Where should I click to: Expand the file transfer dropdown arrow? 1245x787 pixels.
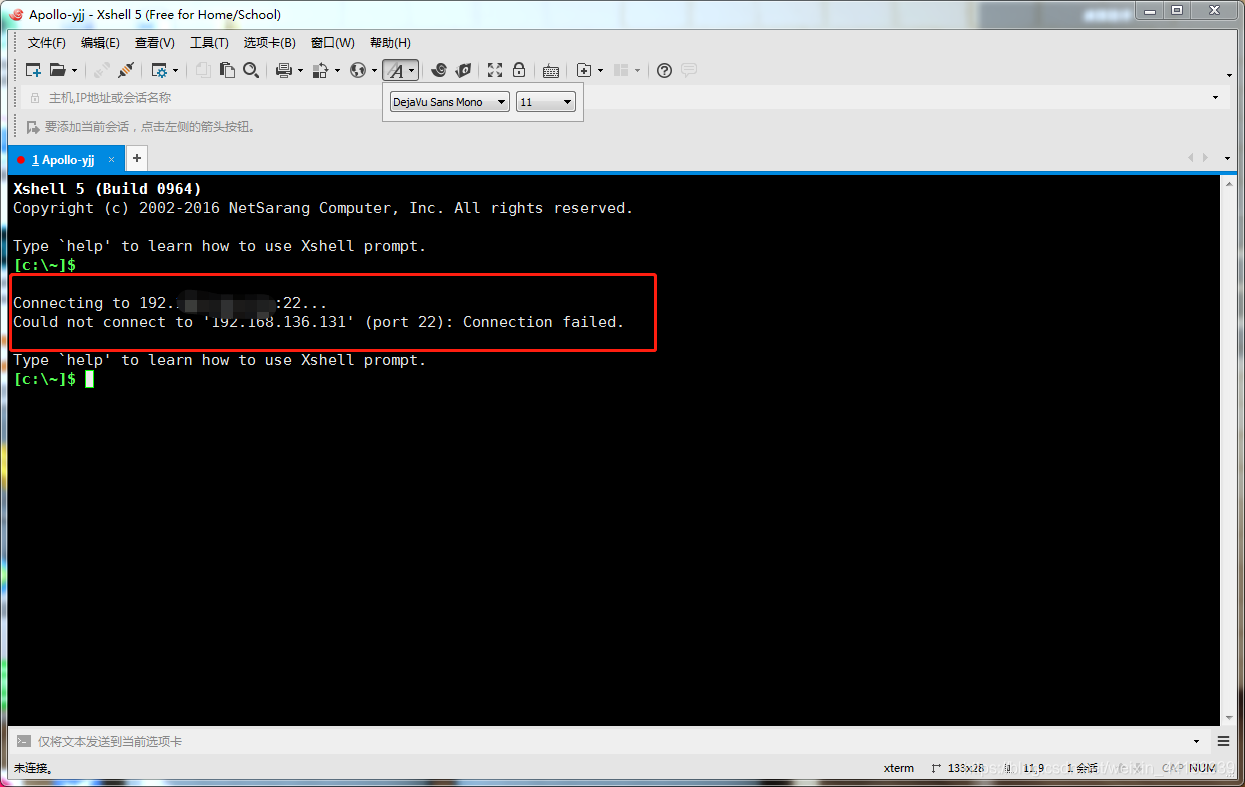[x=337, y=70]
